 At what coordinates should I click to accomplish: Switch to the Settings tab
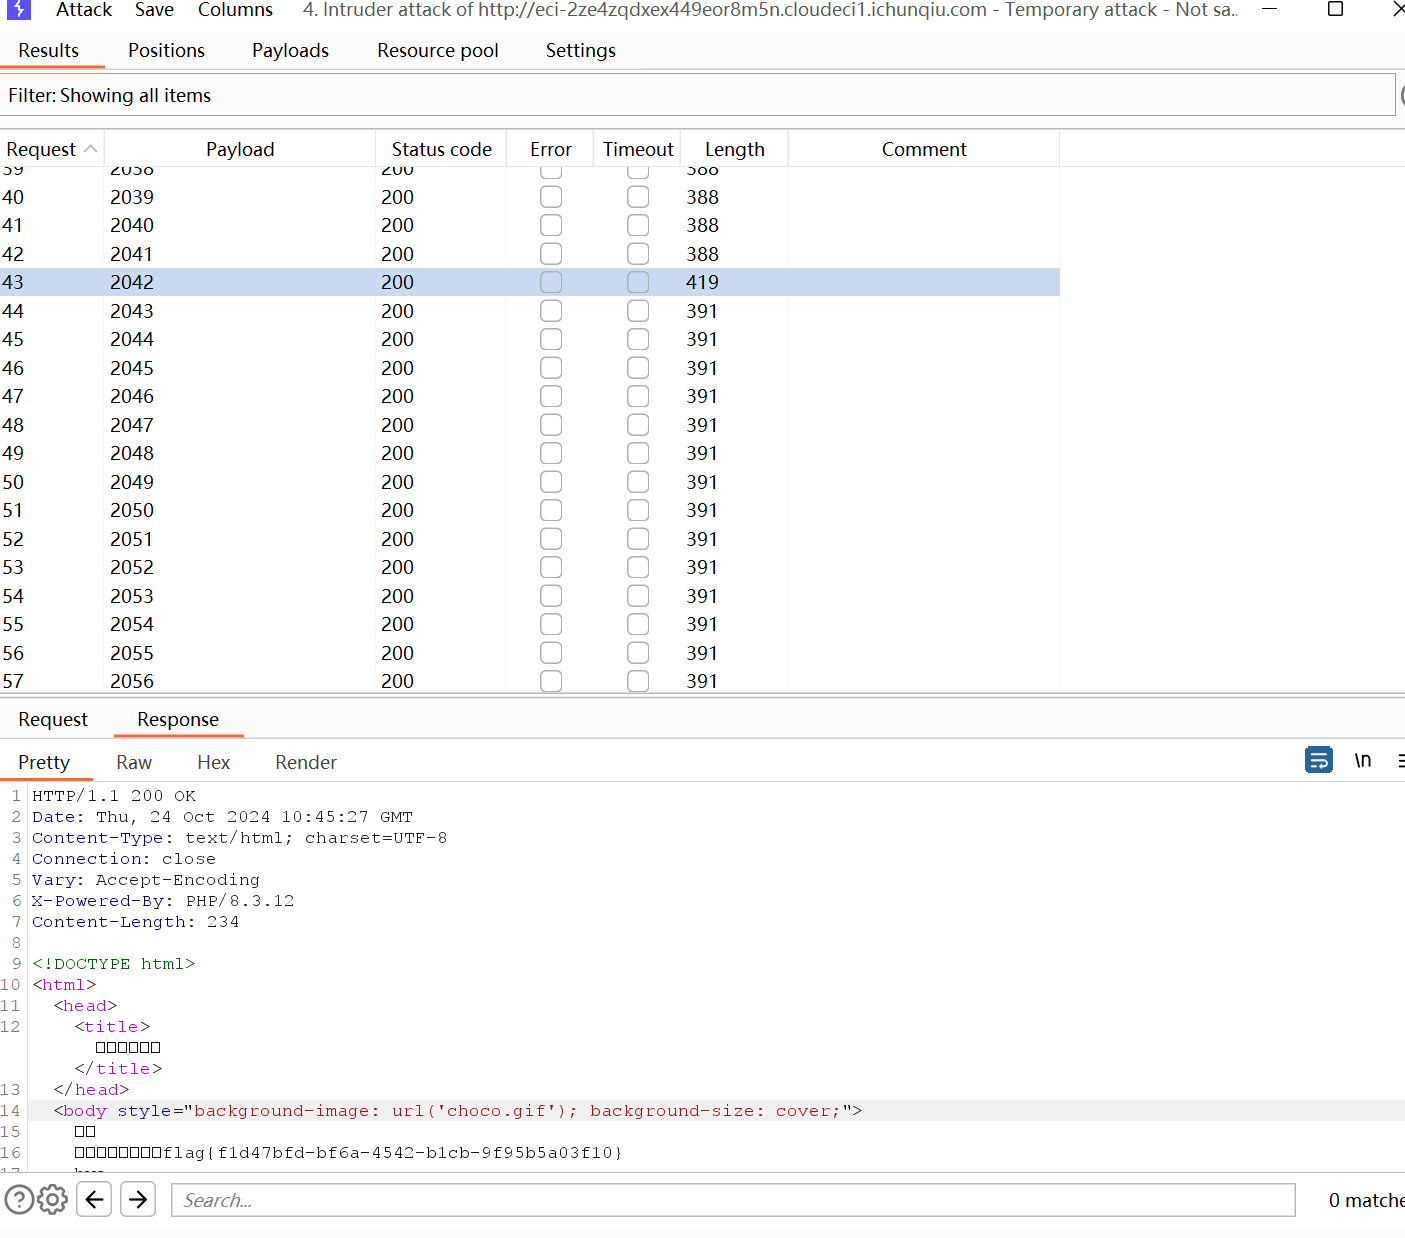click(x=581, y=50)
